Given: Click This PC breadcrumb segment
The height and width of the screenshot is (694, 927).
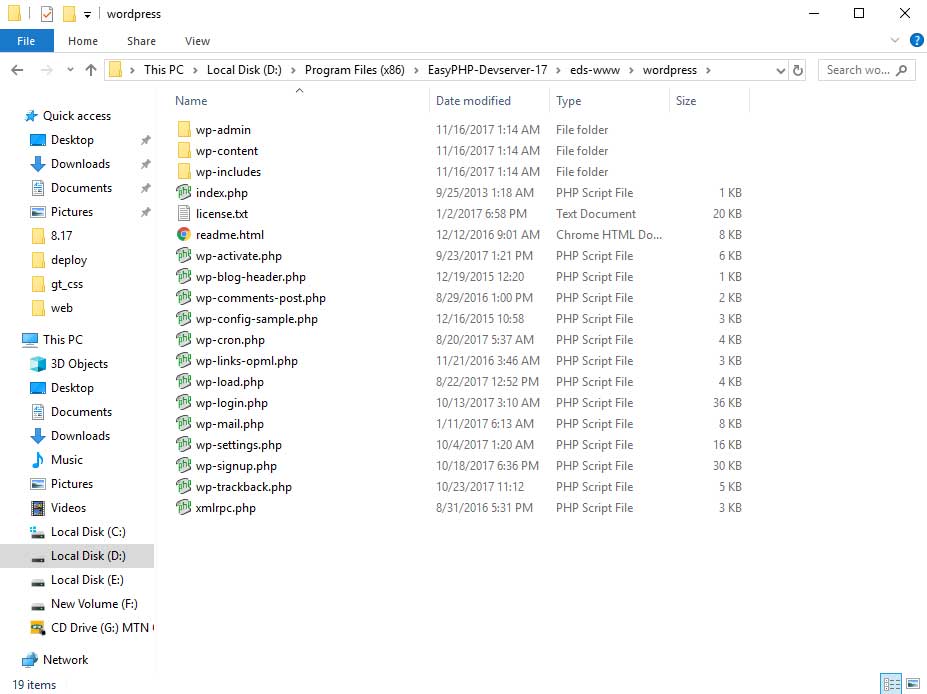Looking at the screenshot, I should click(164, 70).
